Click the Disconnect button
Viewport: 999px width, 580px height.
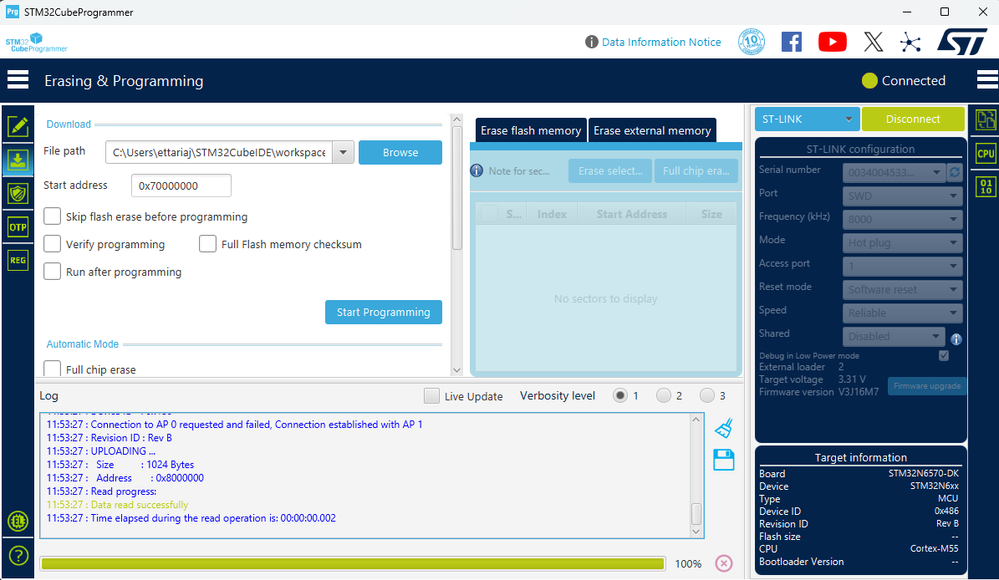pos(912,119)
